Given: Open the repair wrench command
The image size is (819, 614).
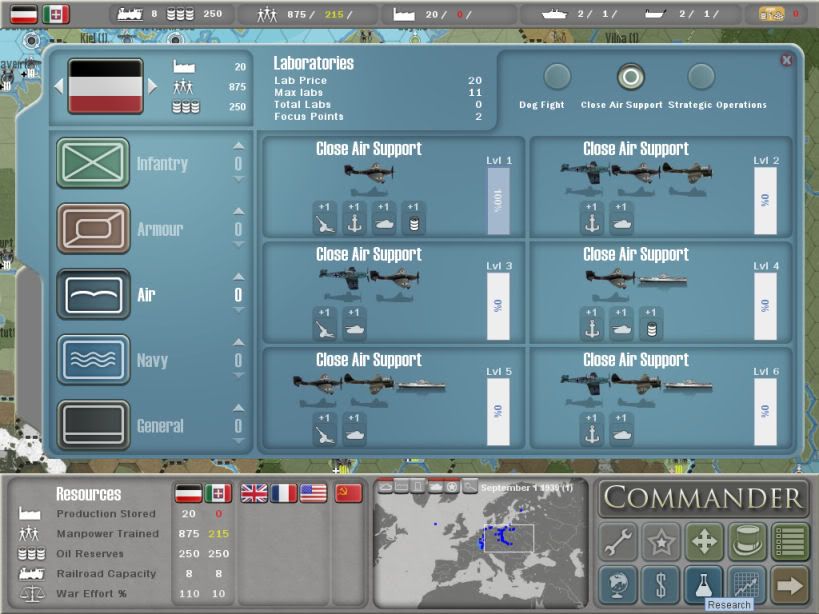Looking at the screenshot, I should pos(618,541).
